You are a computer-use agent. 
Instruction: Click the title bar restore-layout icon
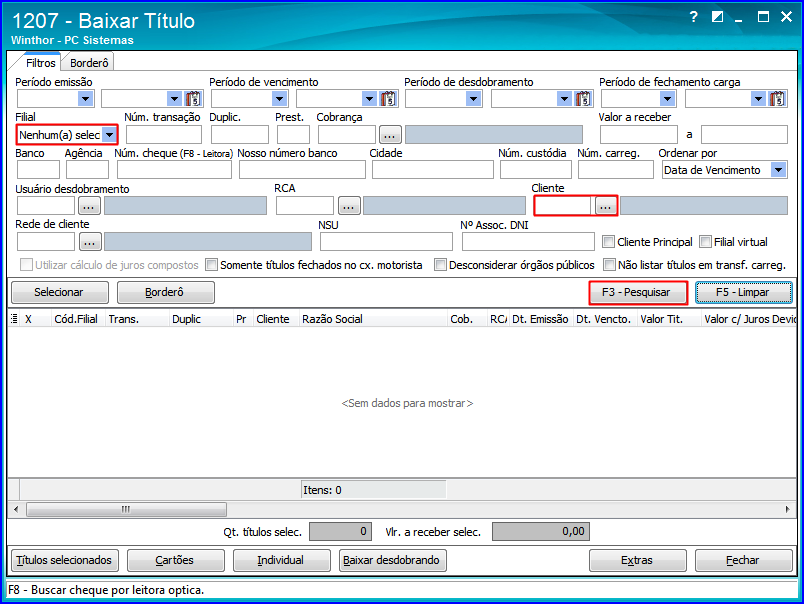tap(717, 17)
